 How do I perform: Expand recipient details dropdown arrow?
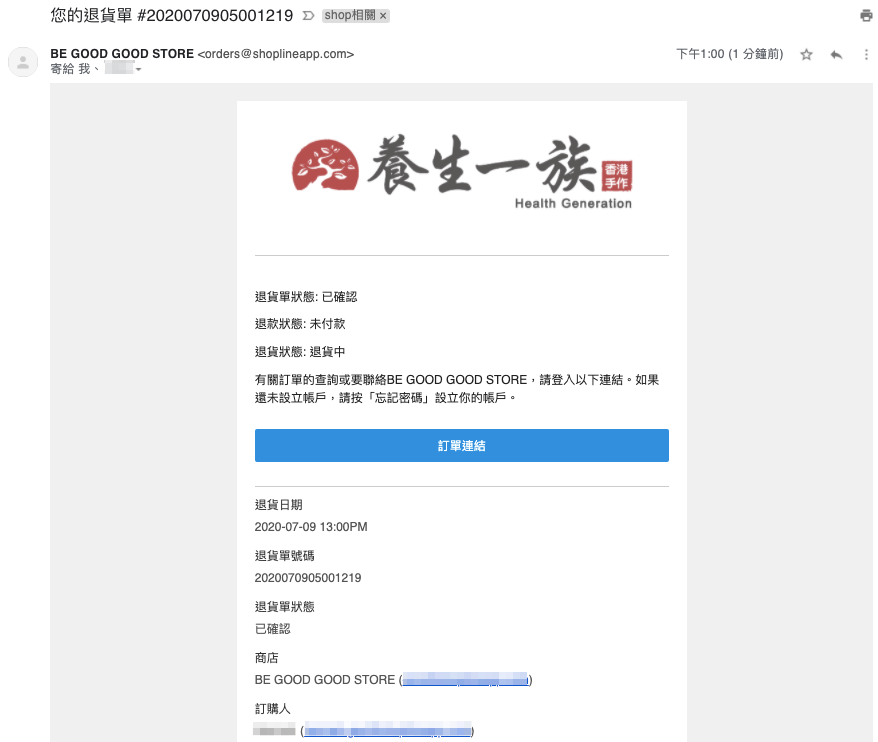pos(138,69)
